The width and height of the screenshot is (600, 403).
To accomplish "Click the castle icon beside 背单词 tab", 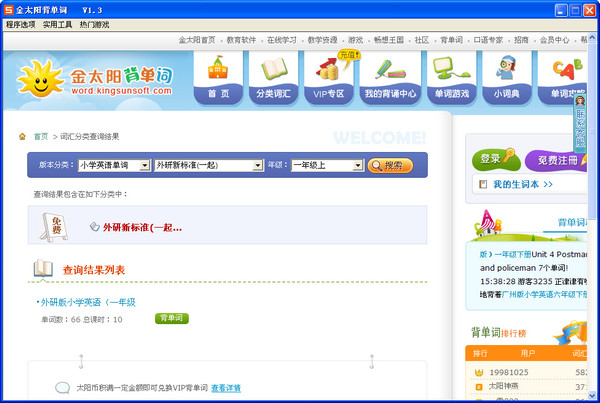I will click(488, 222).
